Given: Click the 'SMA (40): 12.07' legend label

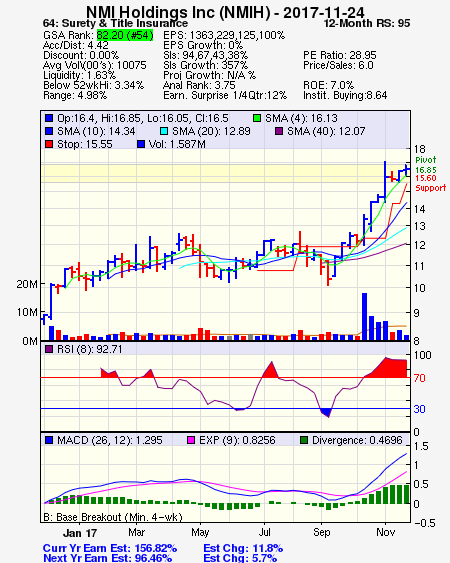Looking at the screenshot, I should (326, 131).
